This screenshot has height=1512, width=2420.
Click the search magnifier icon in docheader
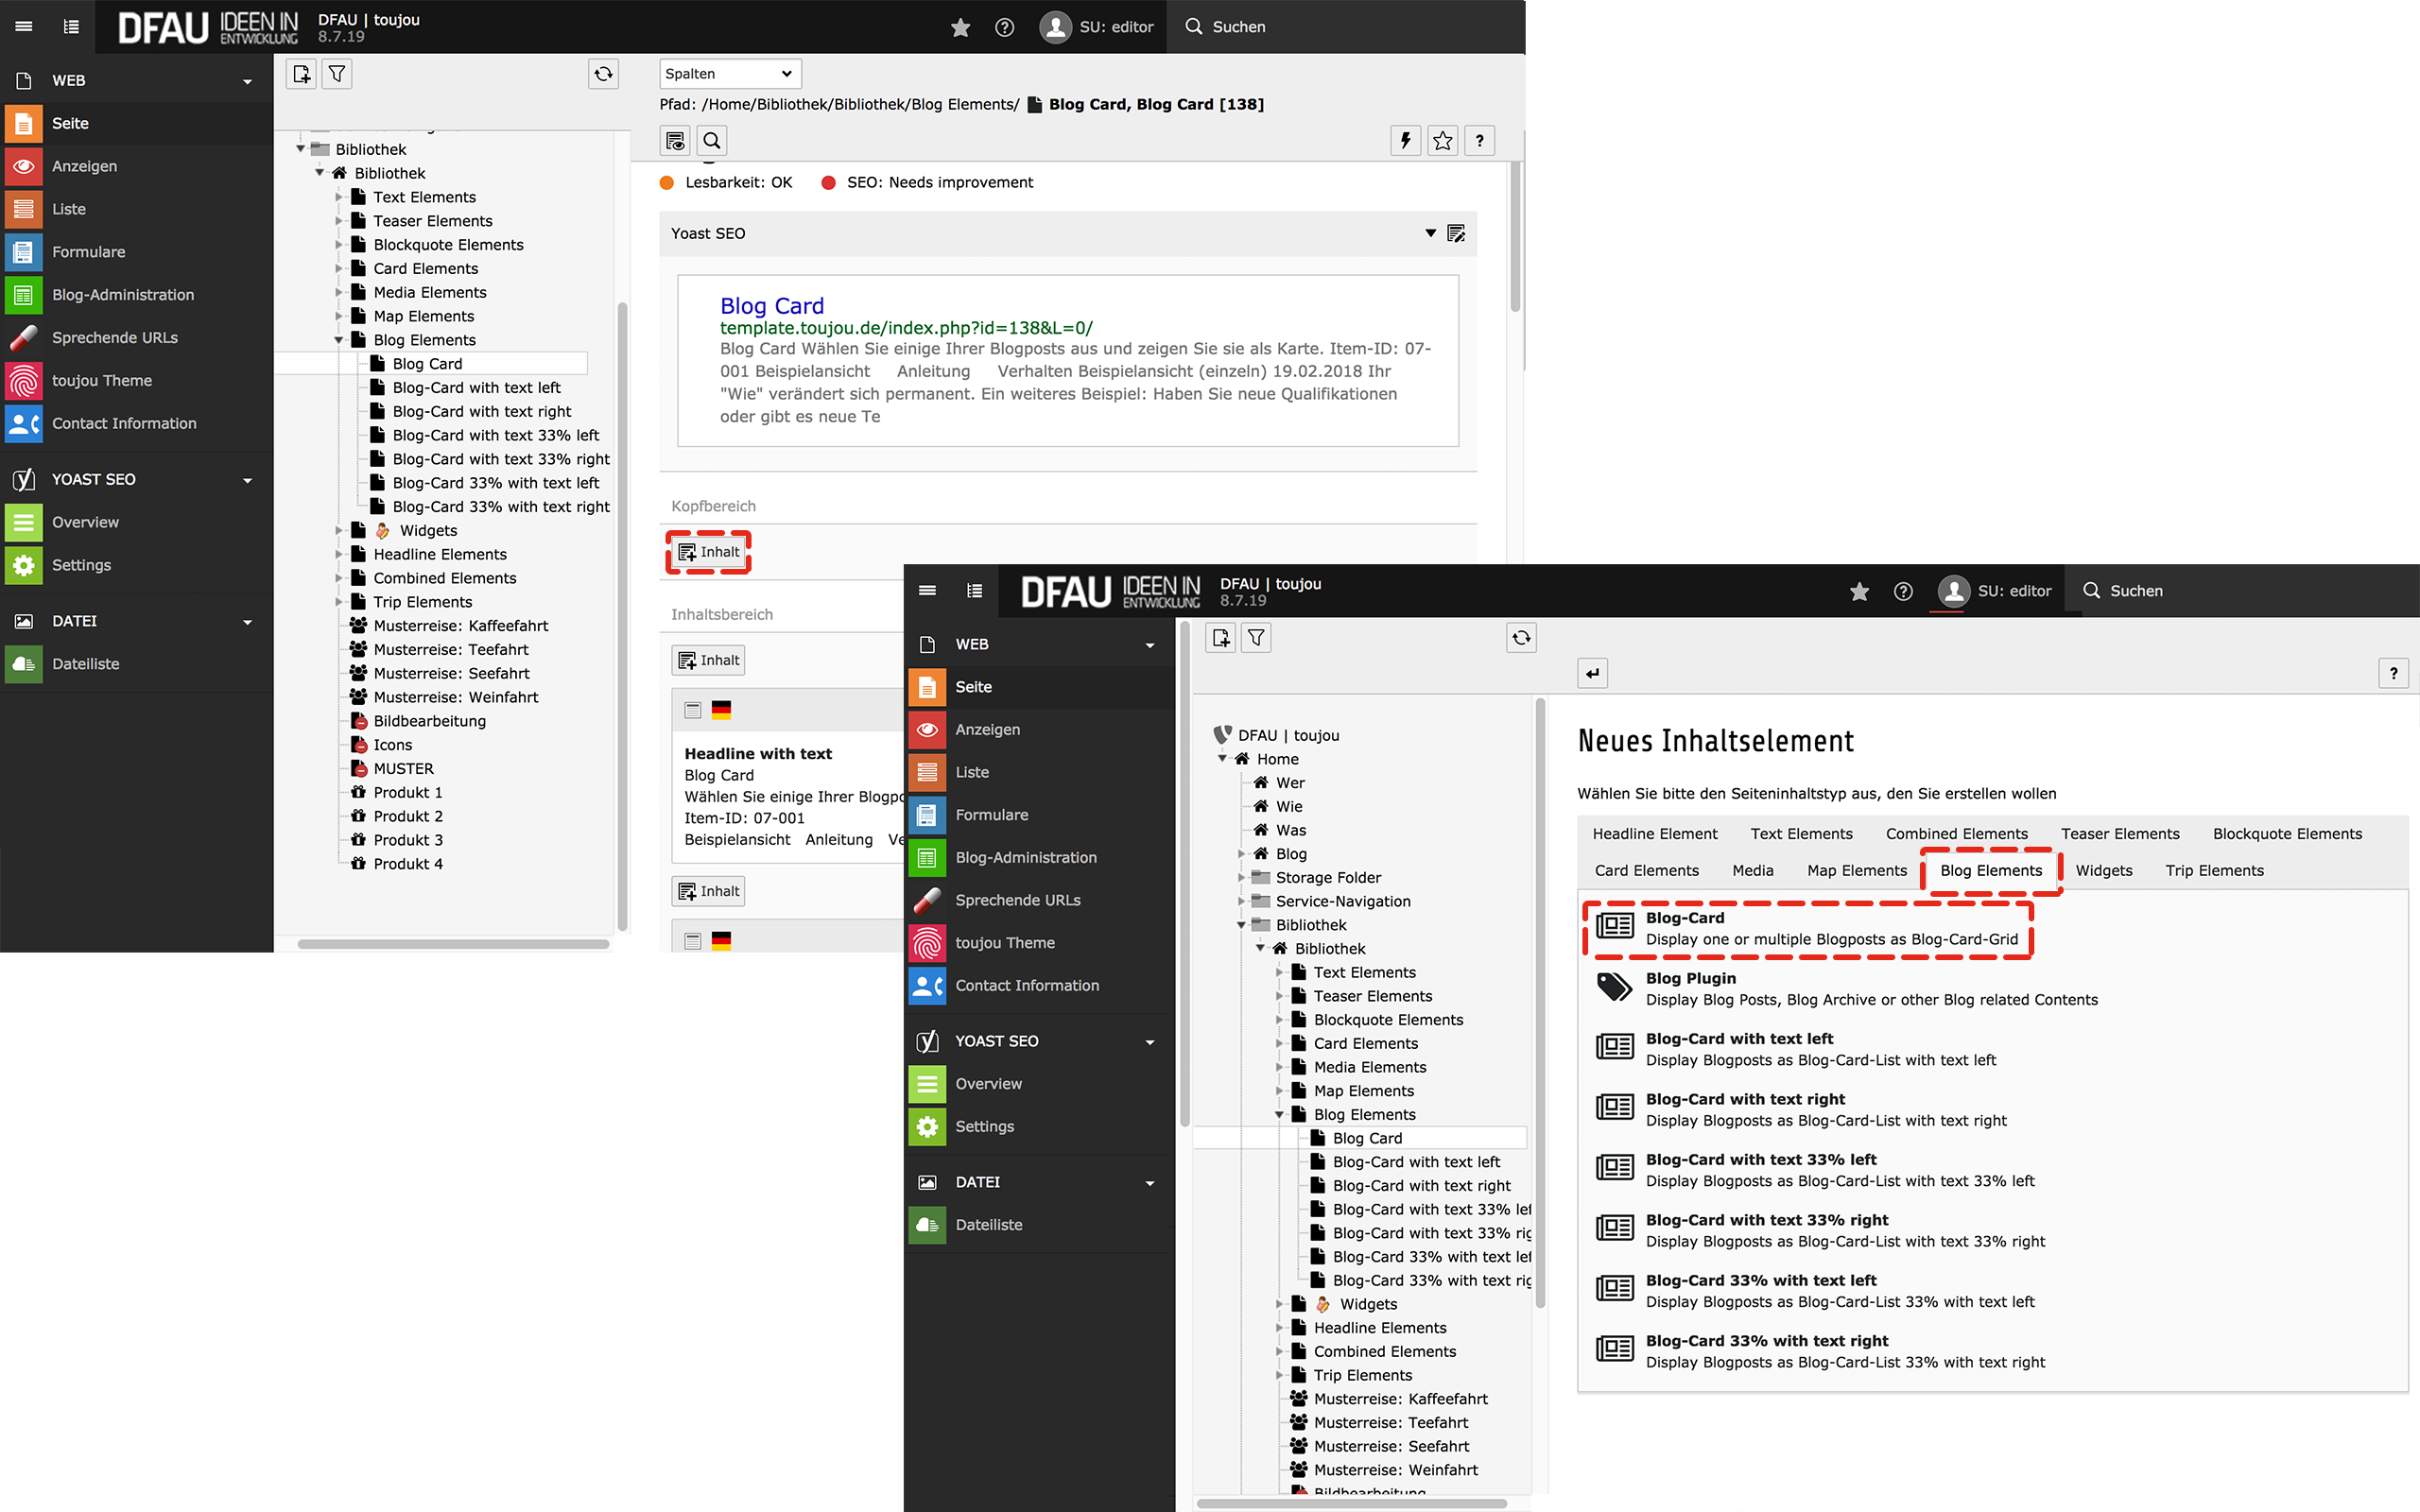pyautogui.click(x=712, y=141)
